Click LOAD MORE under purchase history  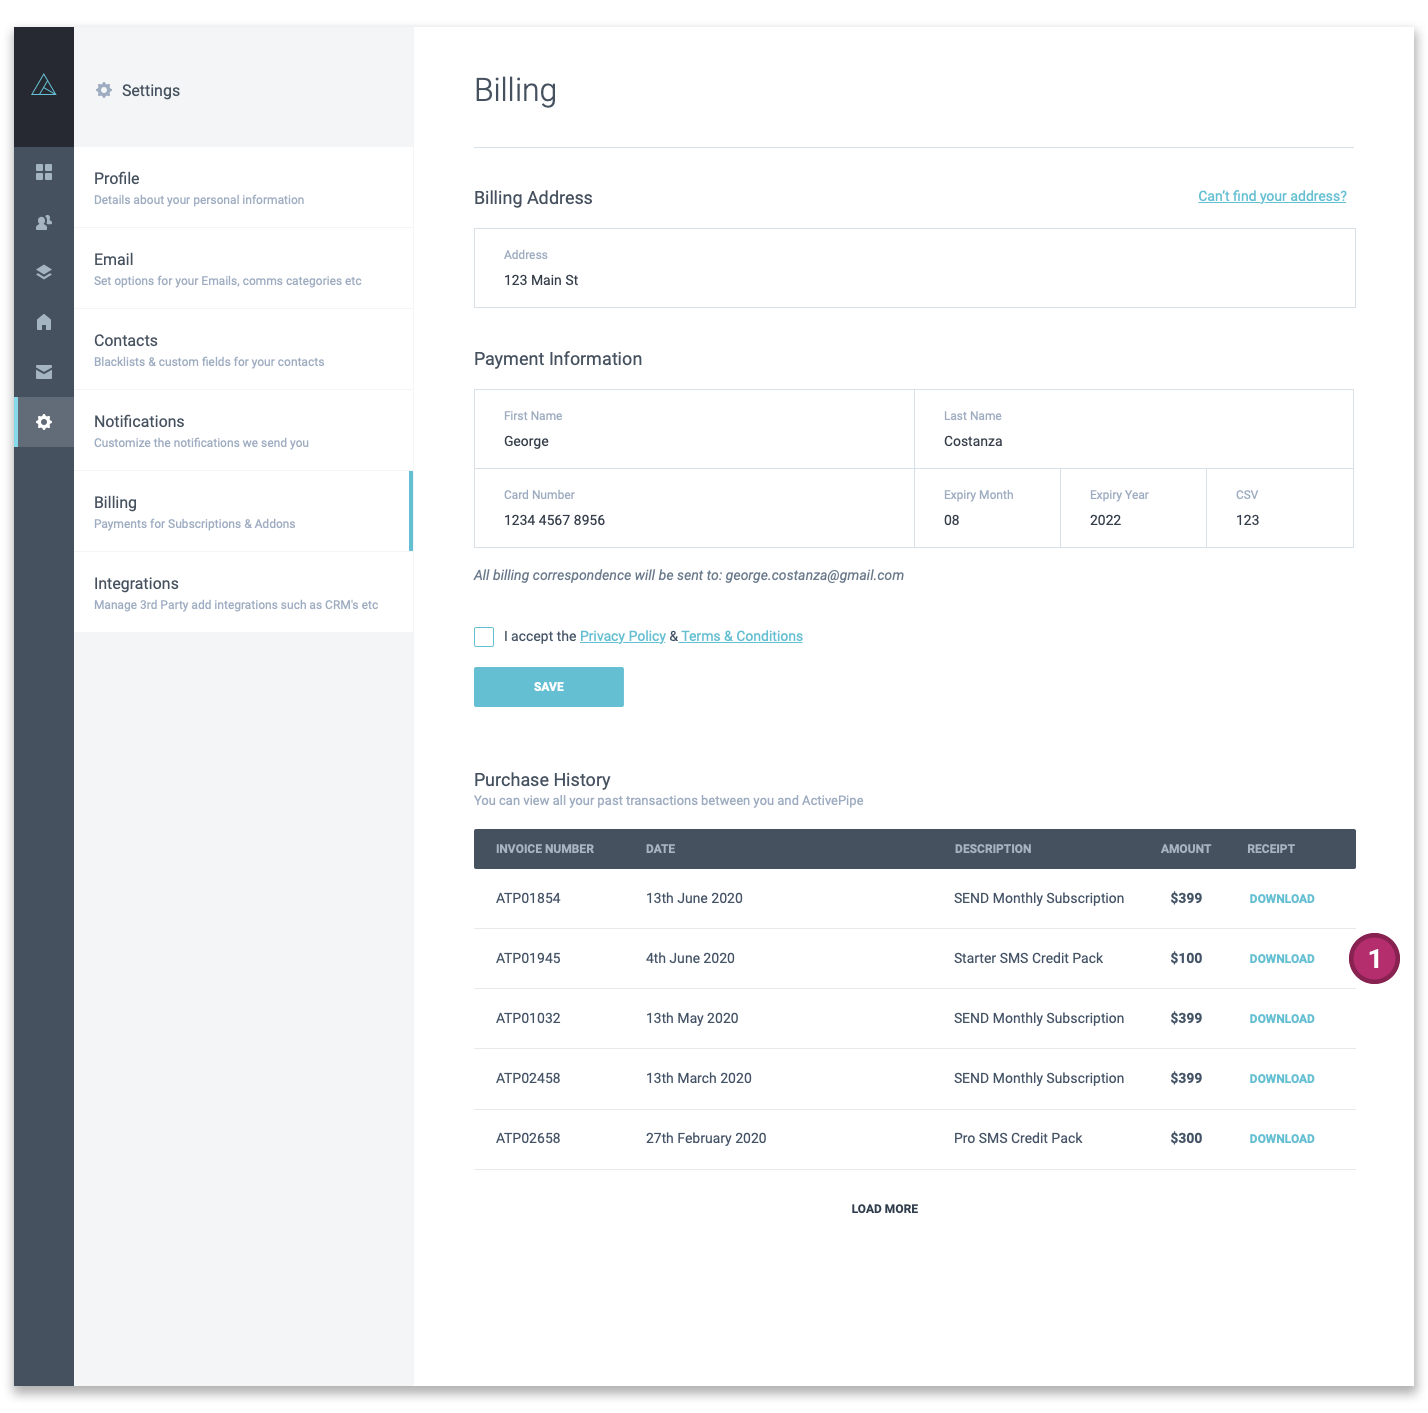pos(885,1209)
